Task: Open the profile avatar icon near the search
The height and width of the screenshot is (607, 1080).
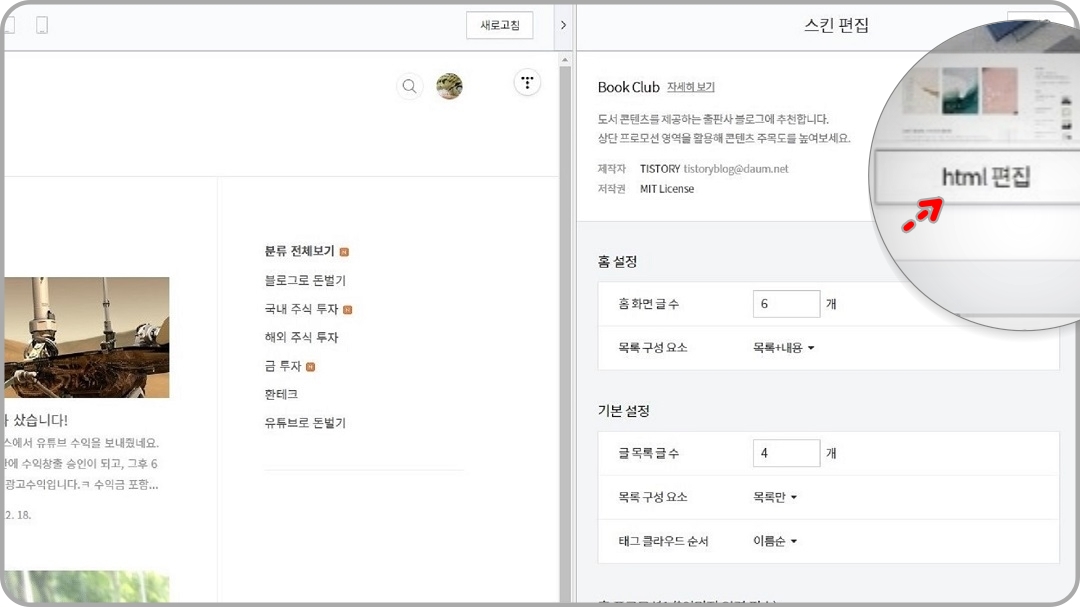Action: click(449, 86)
